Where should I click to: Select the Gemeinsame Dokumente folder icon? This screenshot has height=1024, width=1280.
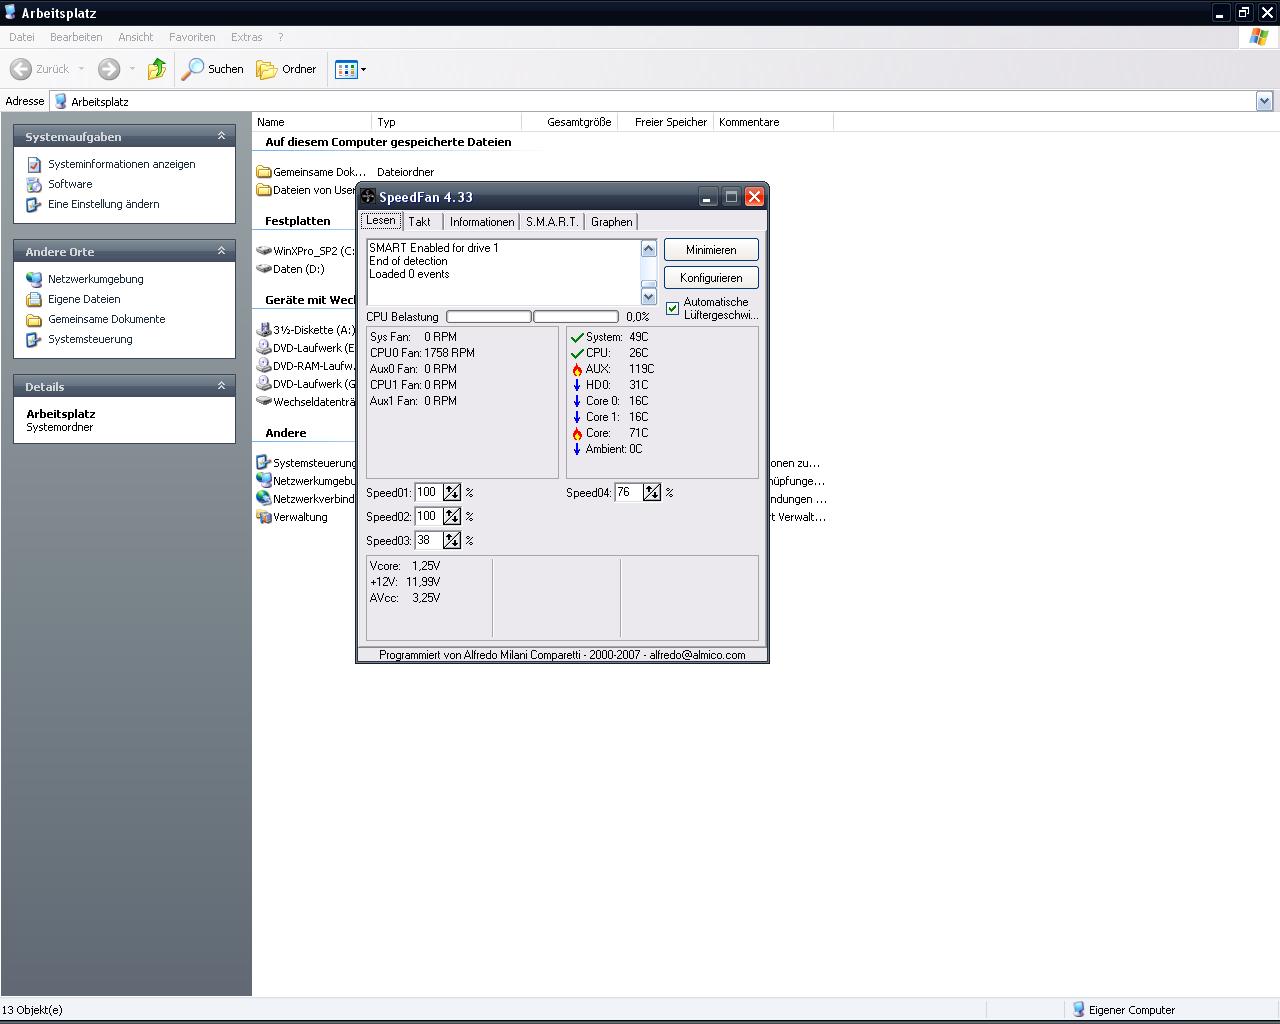click(264, 172)
